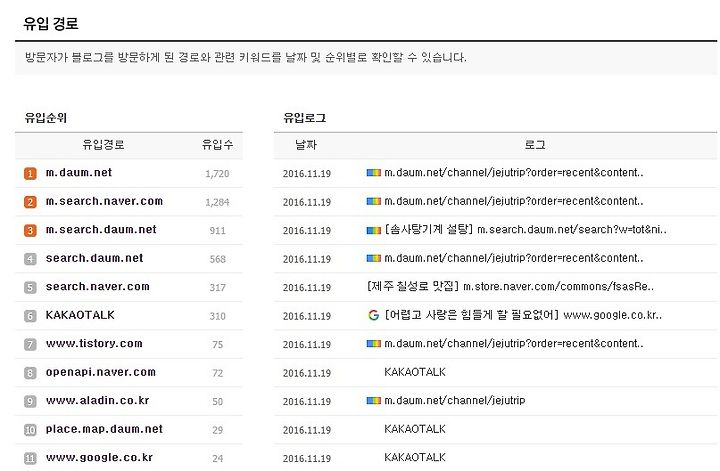This screenshot has width=720, height=471.
Task: Click Daum icon beside m.daum.net/channel/jejutrip short link
Action: pyautogui.click(x=374, y=400)
